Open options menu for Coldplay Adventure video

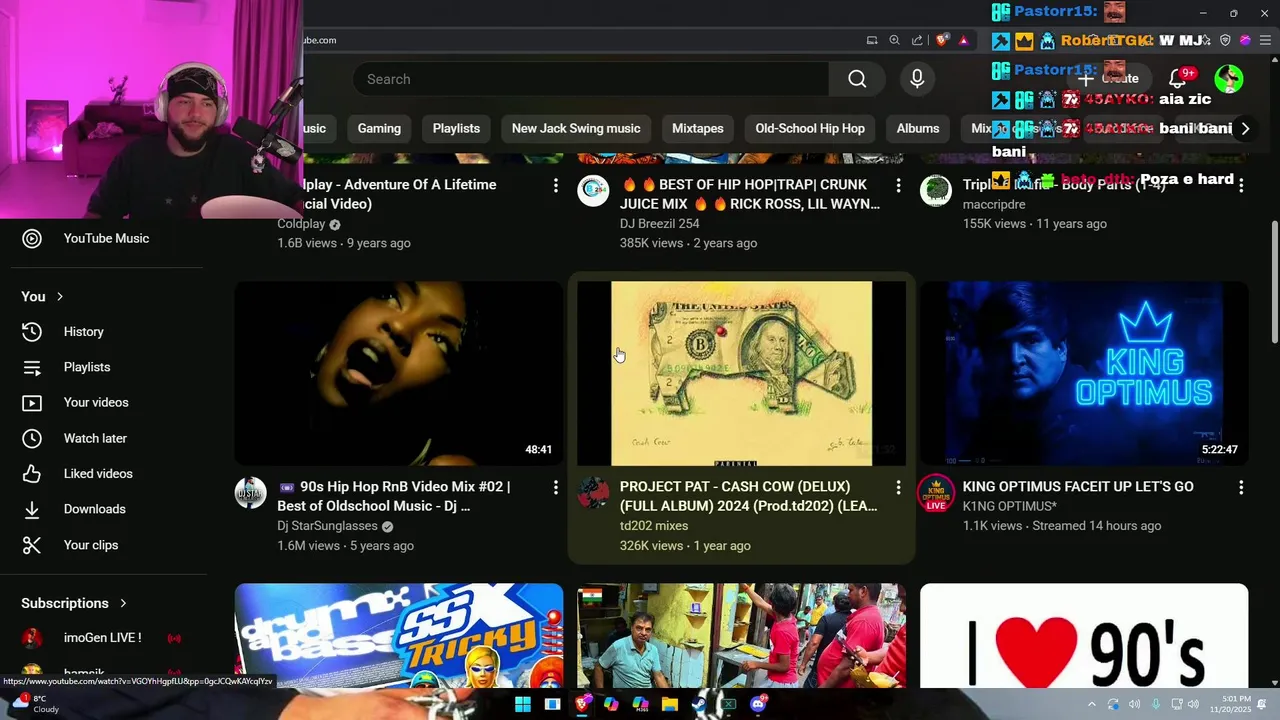556,185
